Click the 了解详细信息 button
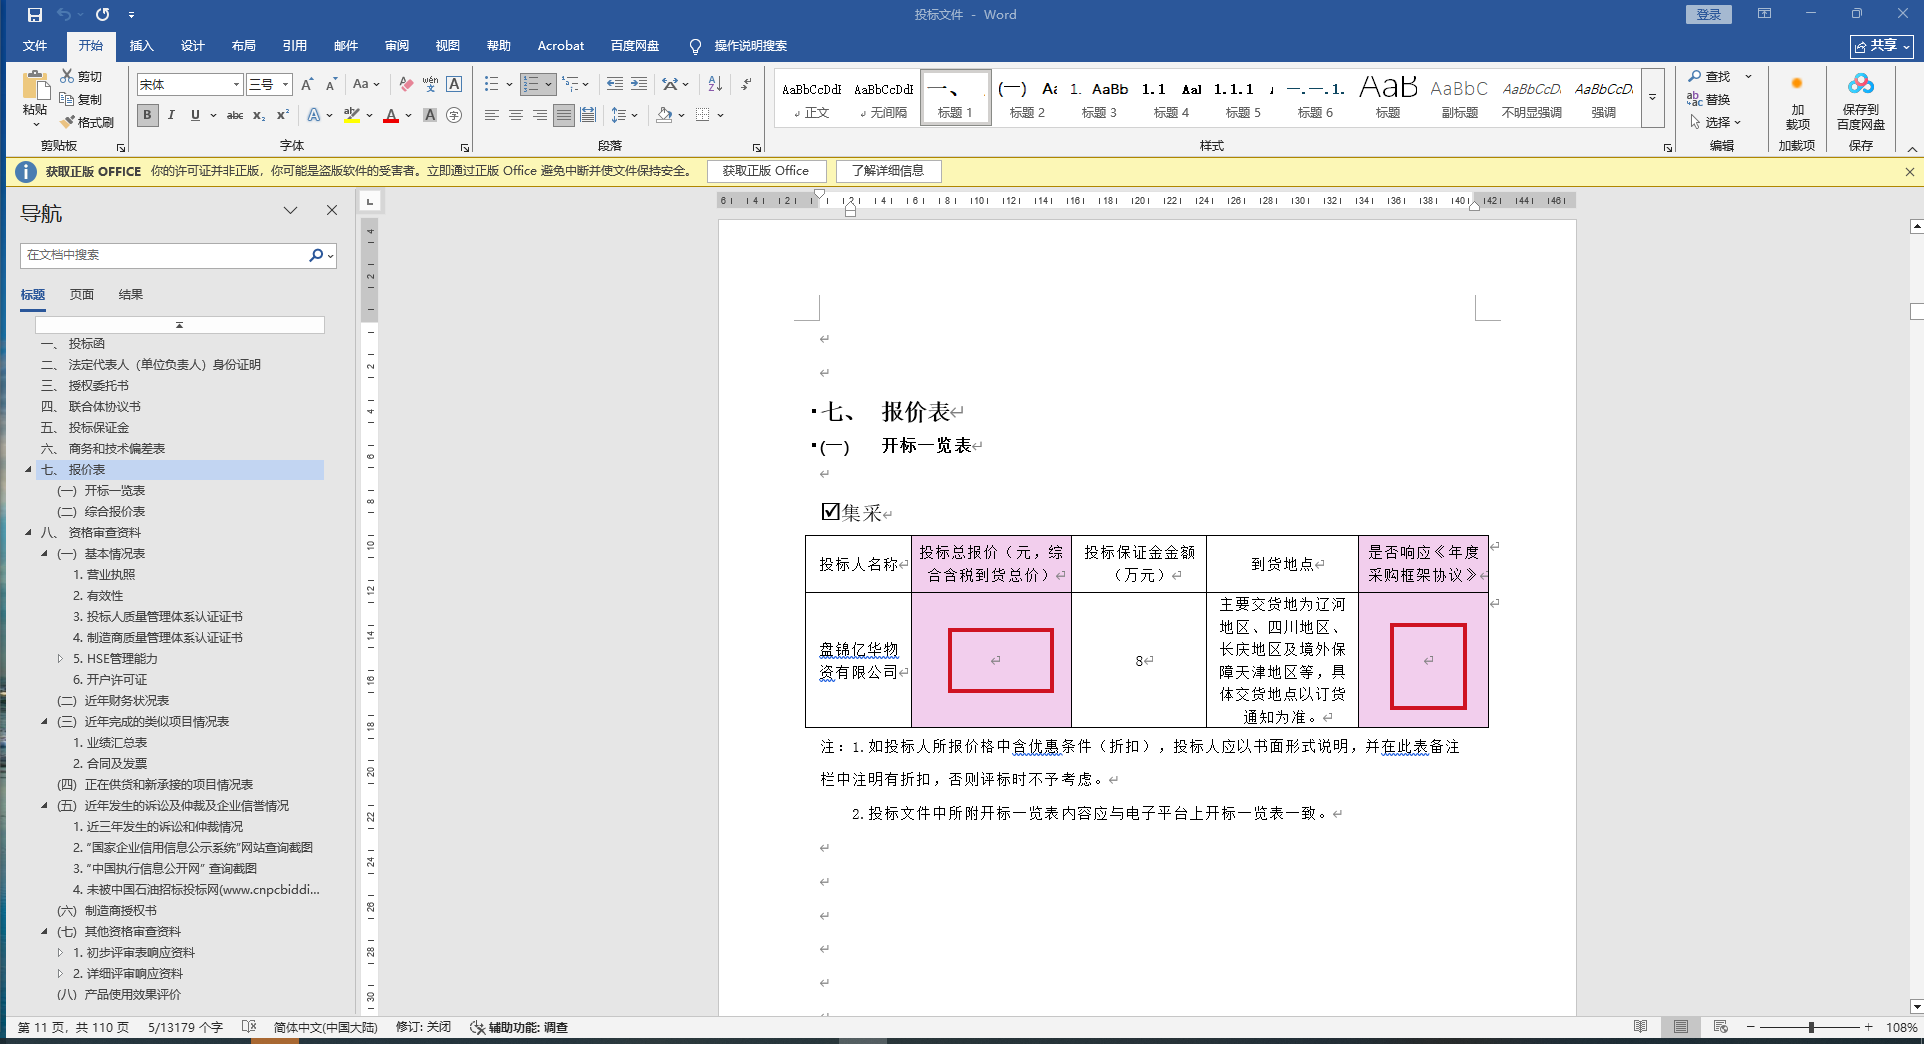 point(888,171)
